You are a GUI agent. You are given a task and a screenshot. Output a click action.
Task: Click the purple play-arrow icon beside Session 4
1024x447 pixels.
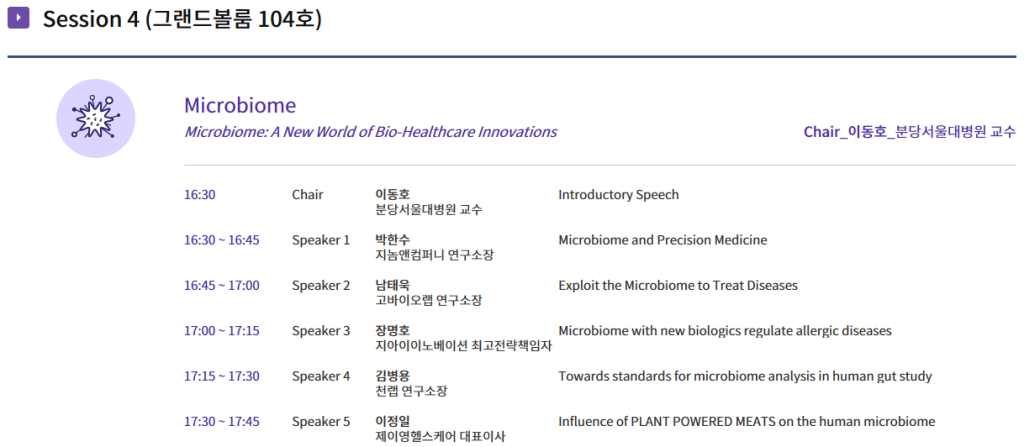18,18
